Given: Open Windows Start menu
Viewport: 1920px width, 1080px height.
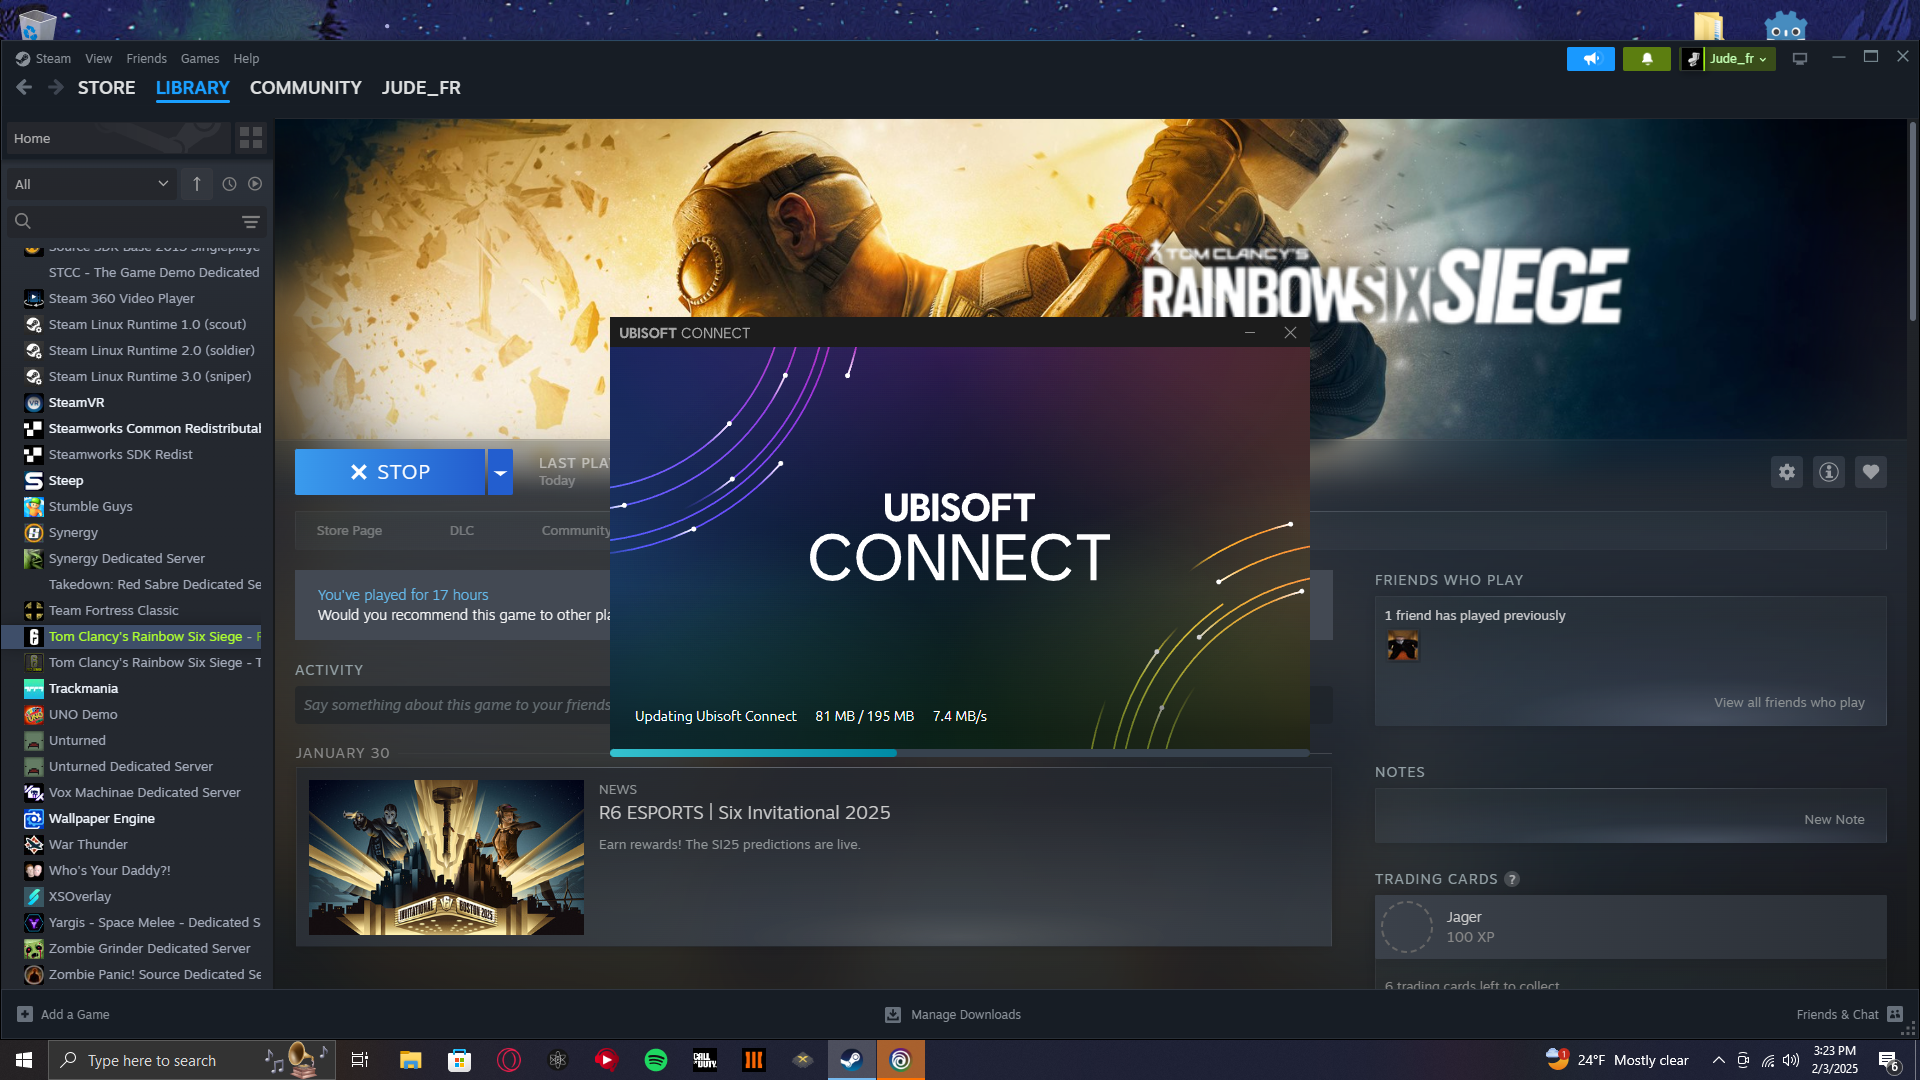Looking at the screenshot, I should point(24,1060).
